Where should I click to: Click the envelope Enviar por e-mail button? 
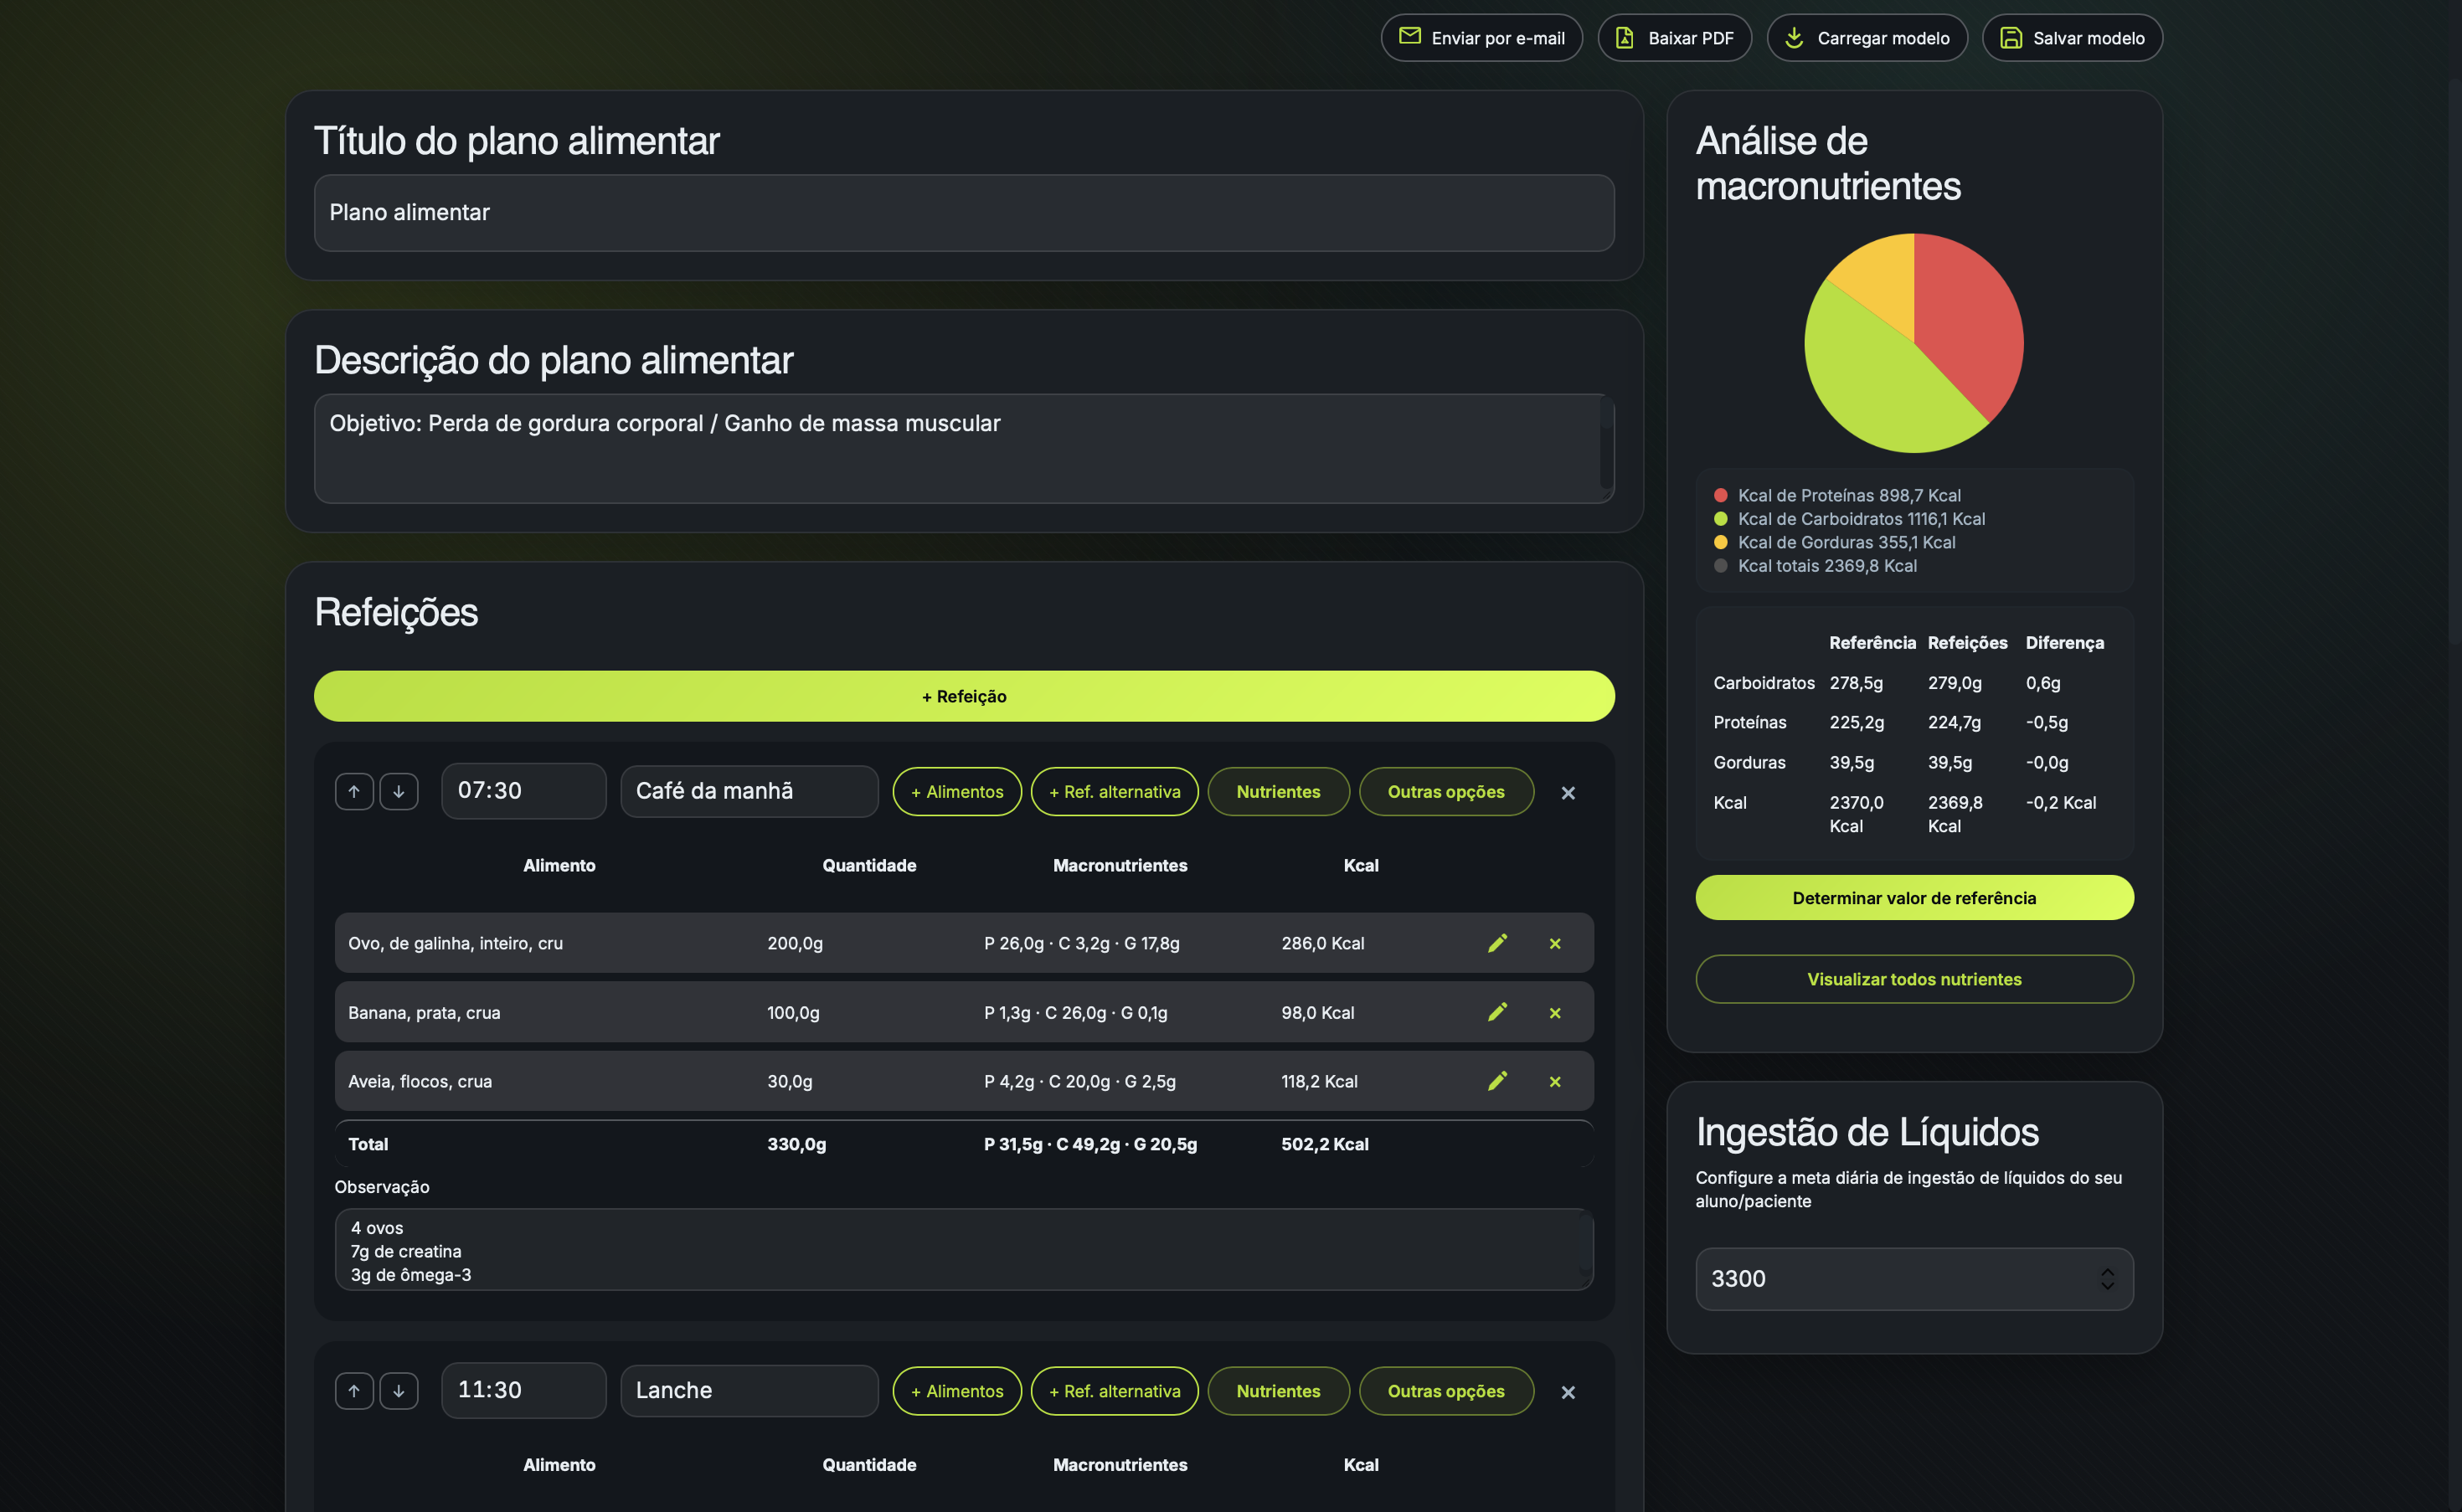[1481, 38]
